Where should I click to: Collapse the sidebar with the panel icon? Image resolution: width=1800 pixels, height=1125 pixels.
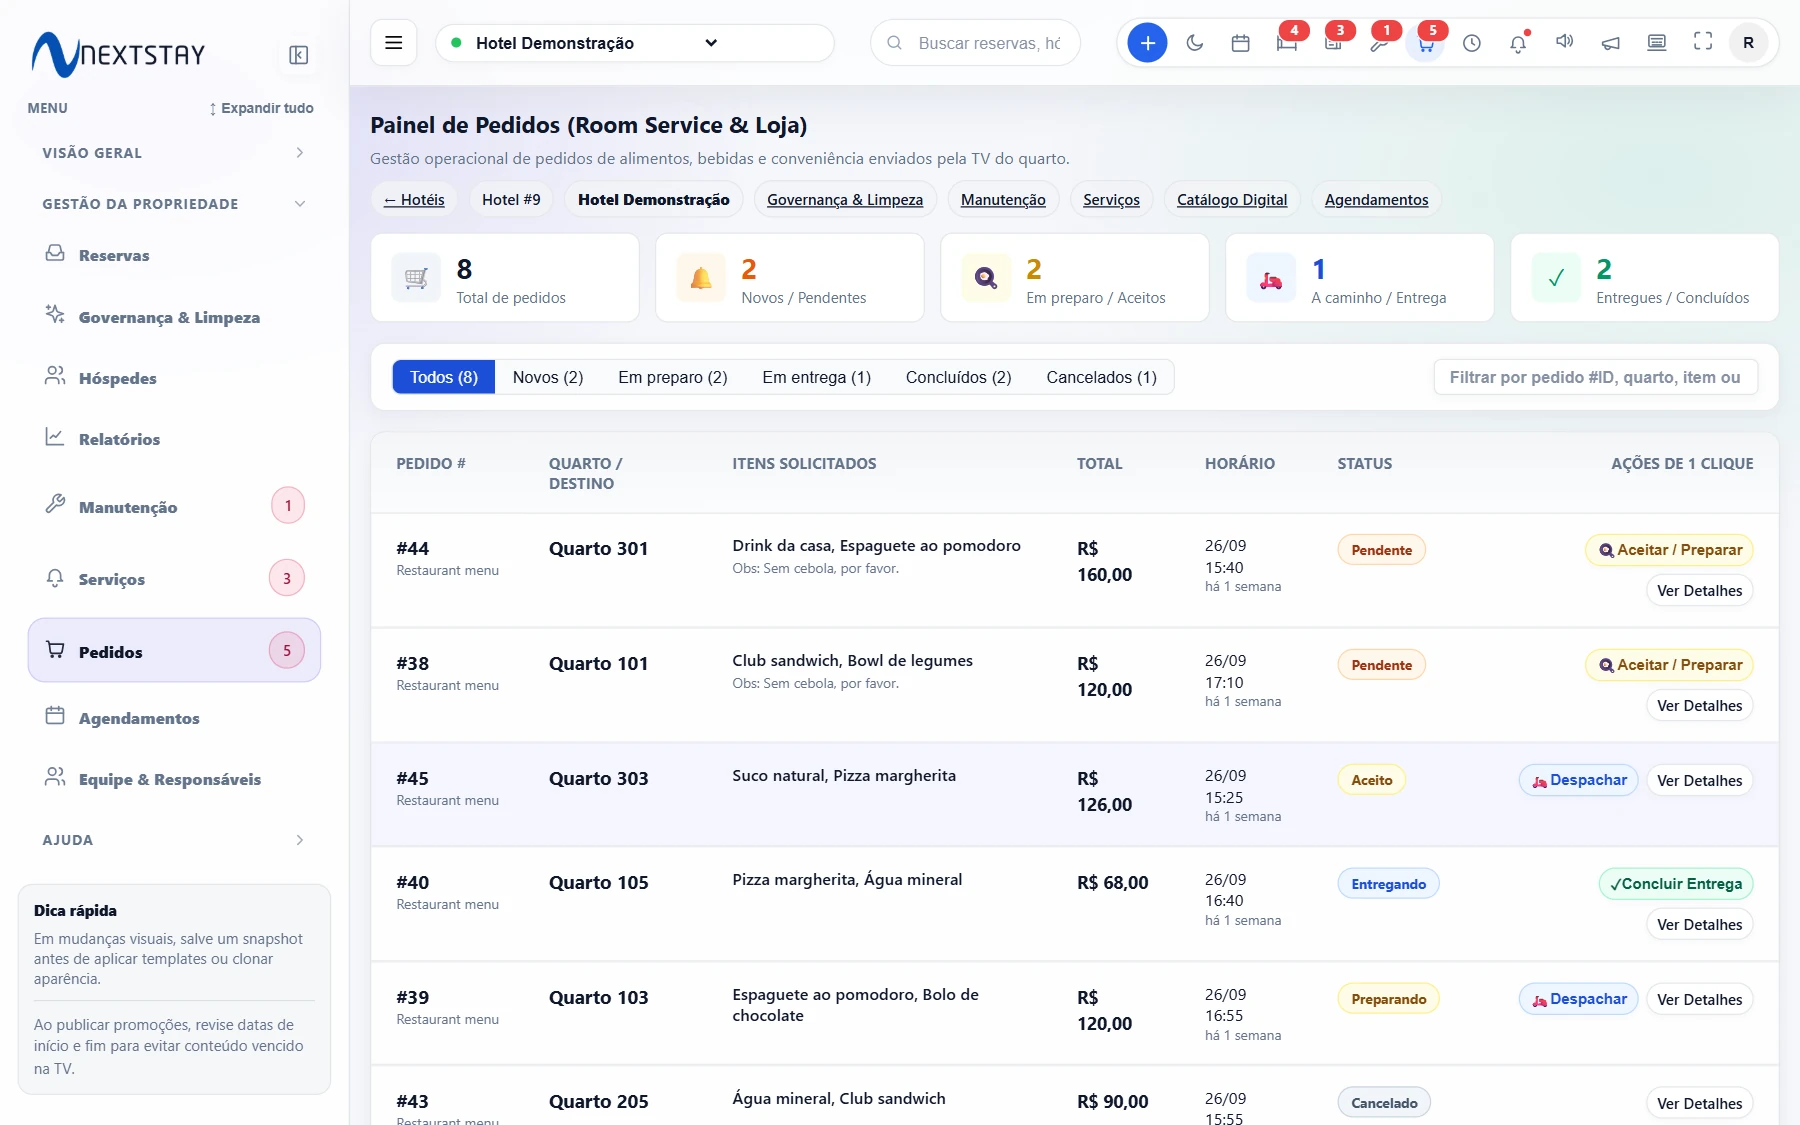[298, 55]
